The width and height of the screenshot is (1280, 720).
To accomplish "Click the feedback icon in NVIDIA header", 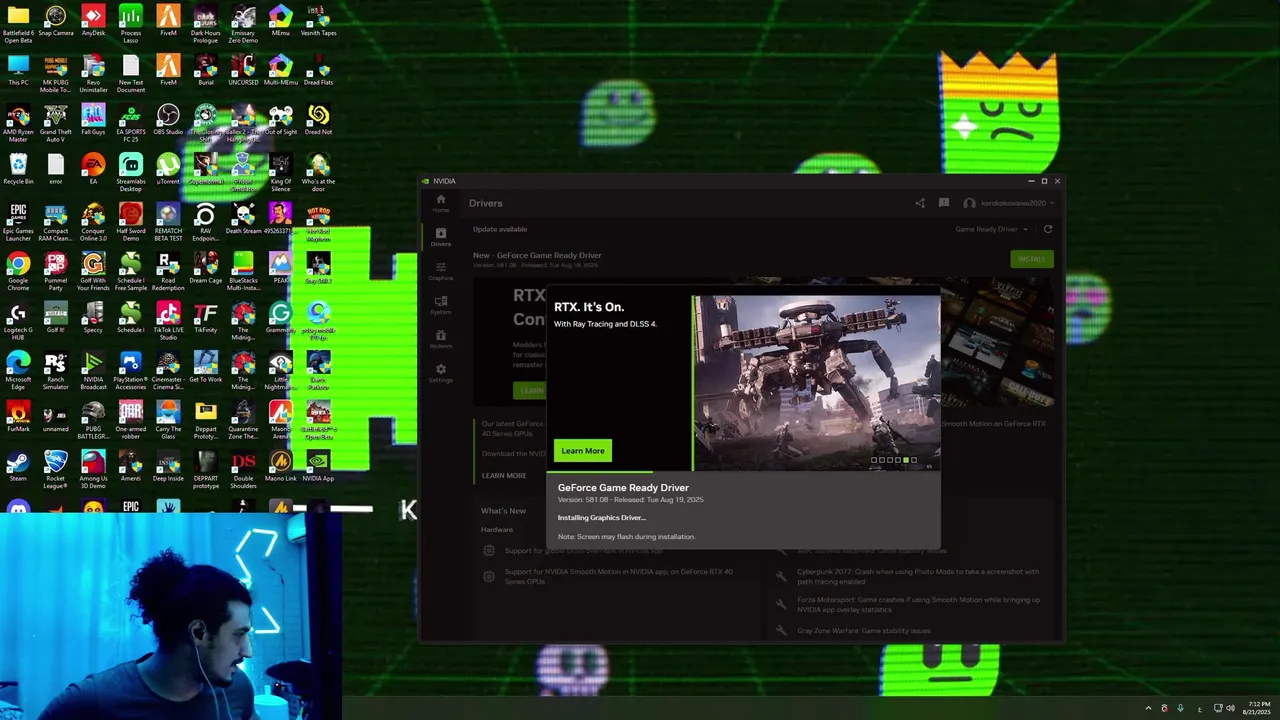I will (943, 203).
